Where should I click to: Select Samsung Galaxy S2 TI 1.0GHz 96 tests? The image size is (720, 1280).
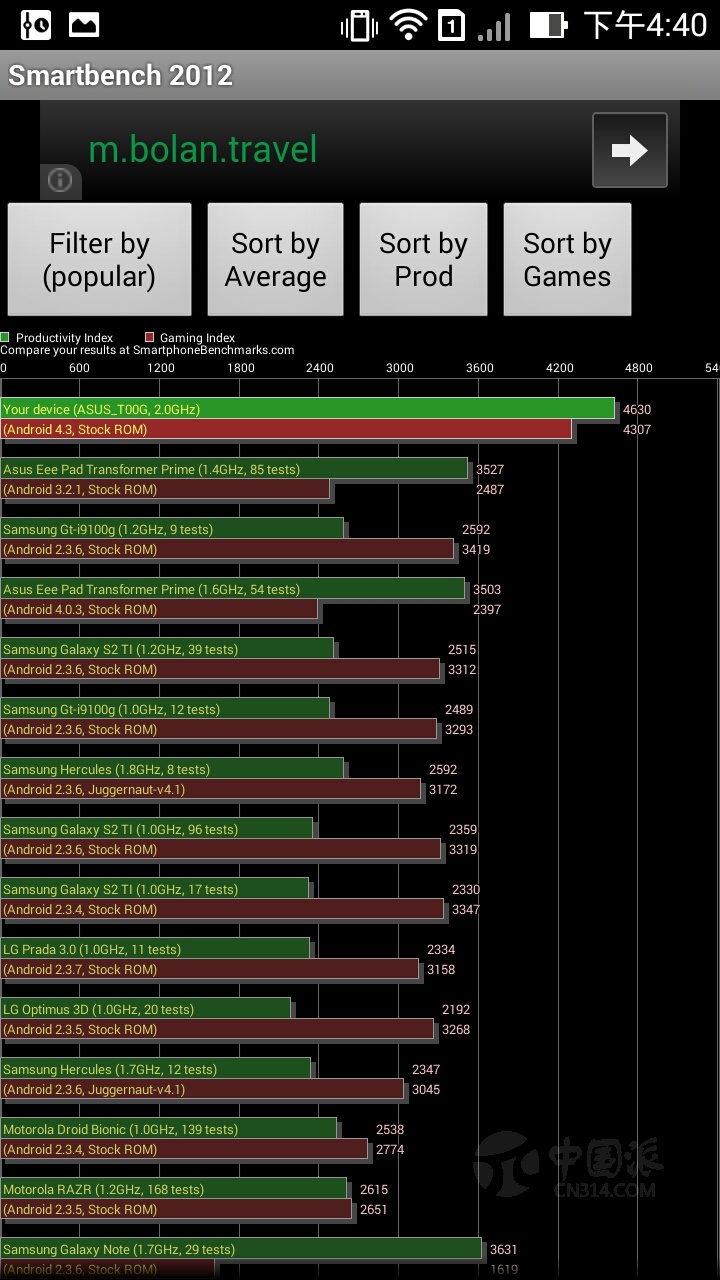coord(157,829)
